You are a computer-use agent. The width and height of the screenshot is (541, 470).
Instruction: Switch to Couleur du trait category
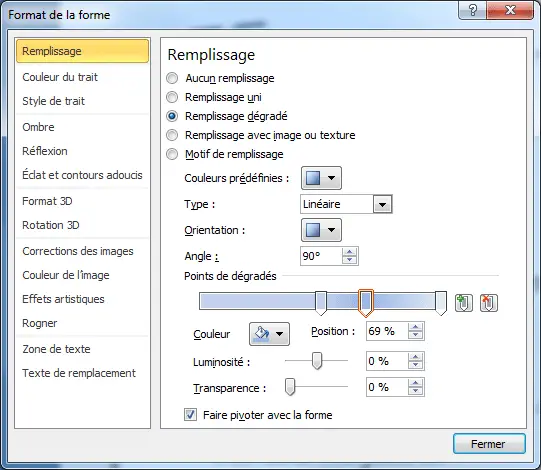tap(82, 77)
